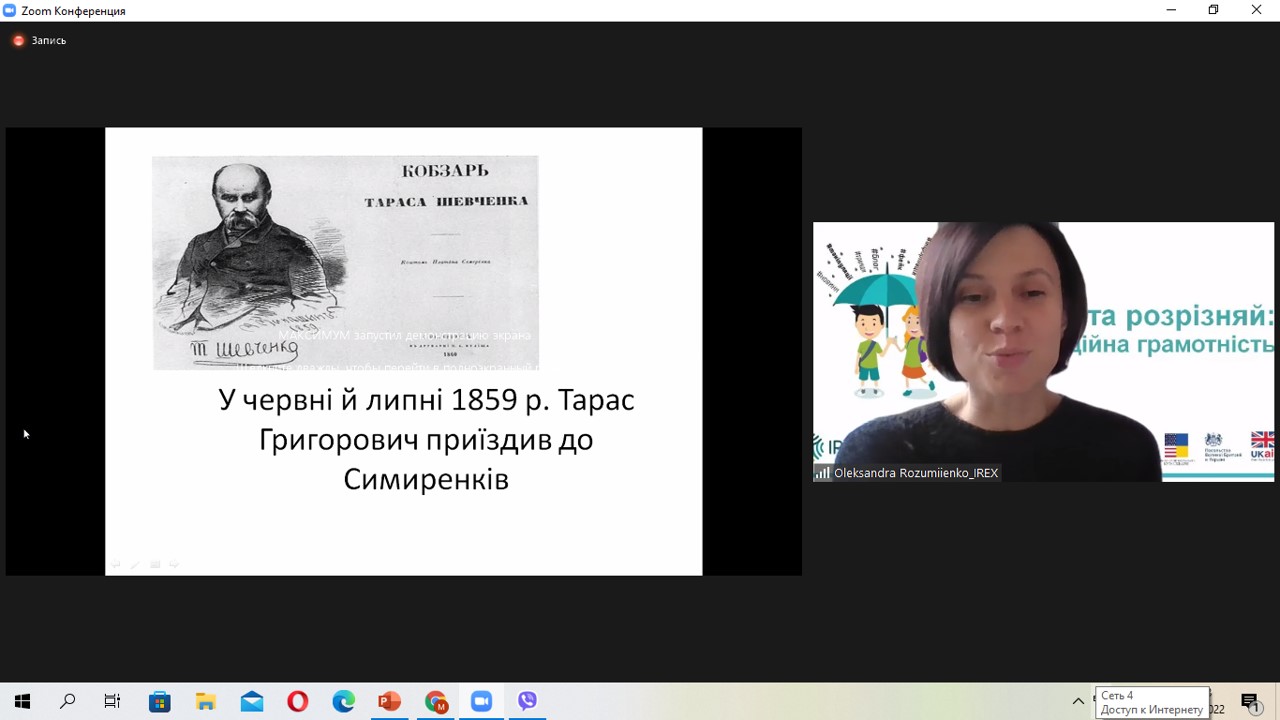Click the Zoom logo in title bar
Viewport: 1280px width, 720px height.
[x=10, y=11]
